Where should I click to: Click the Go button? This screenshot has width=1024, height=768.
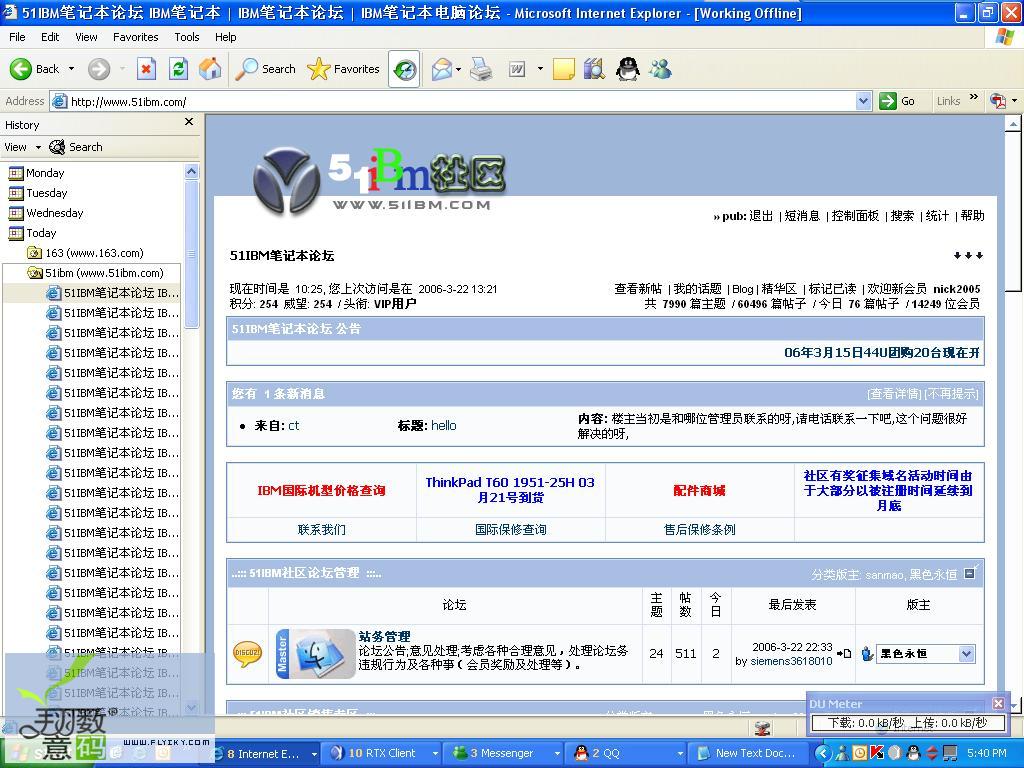[897, 101]
